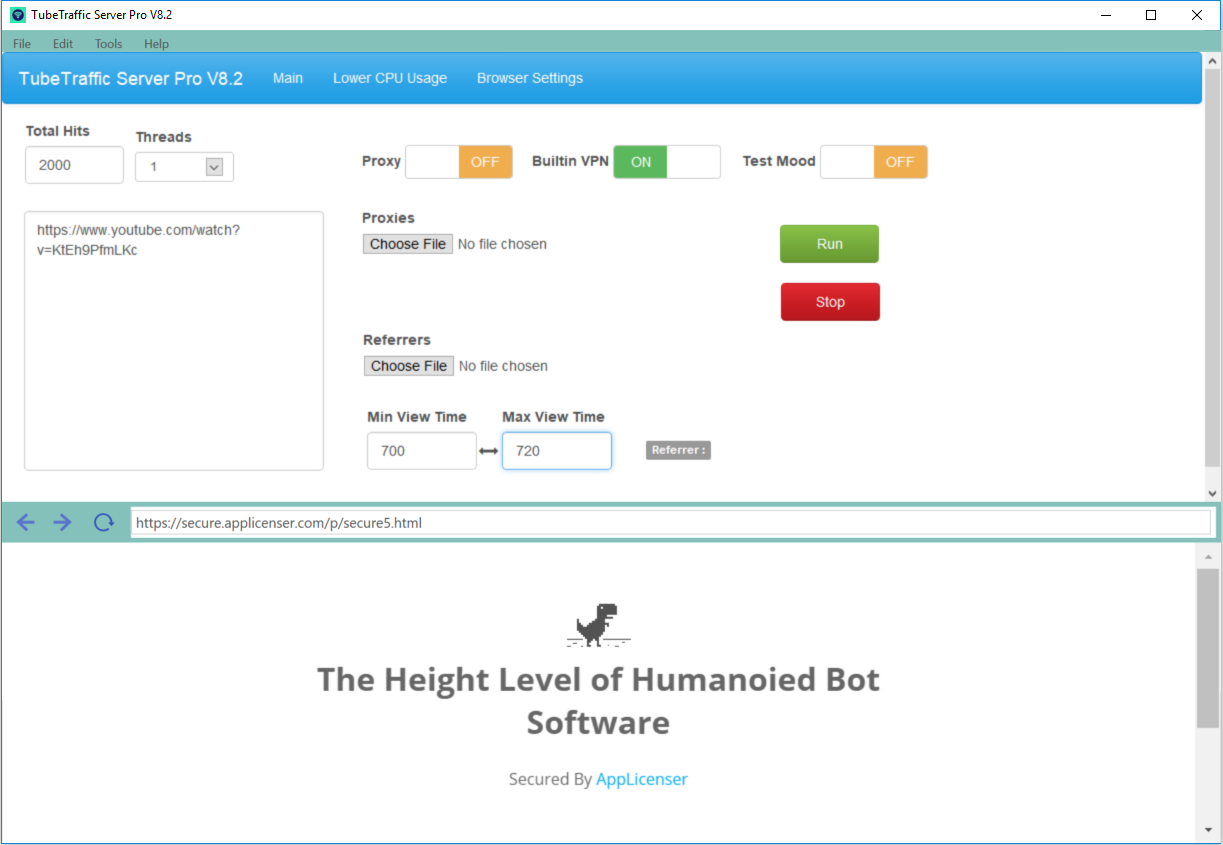This screenshot has height=845, width=1223.
Task: Open the Browser Settings tab
Action: point(529,78)
